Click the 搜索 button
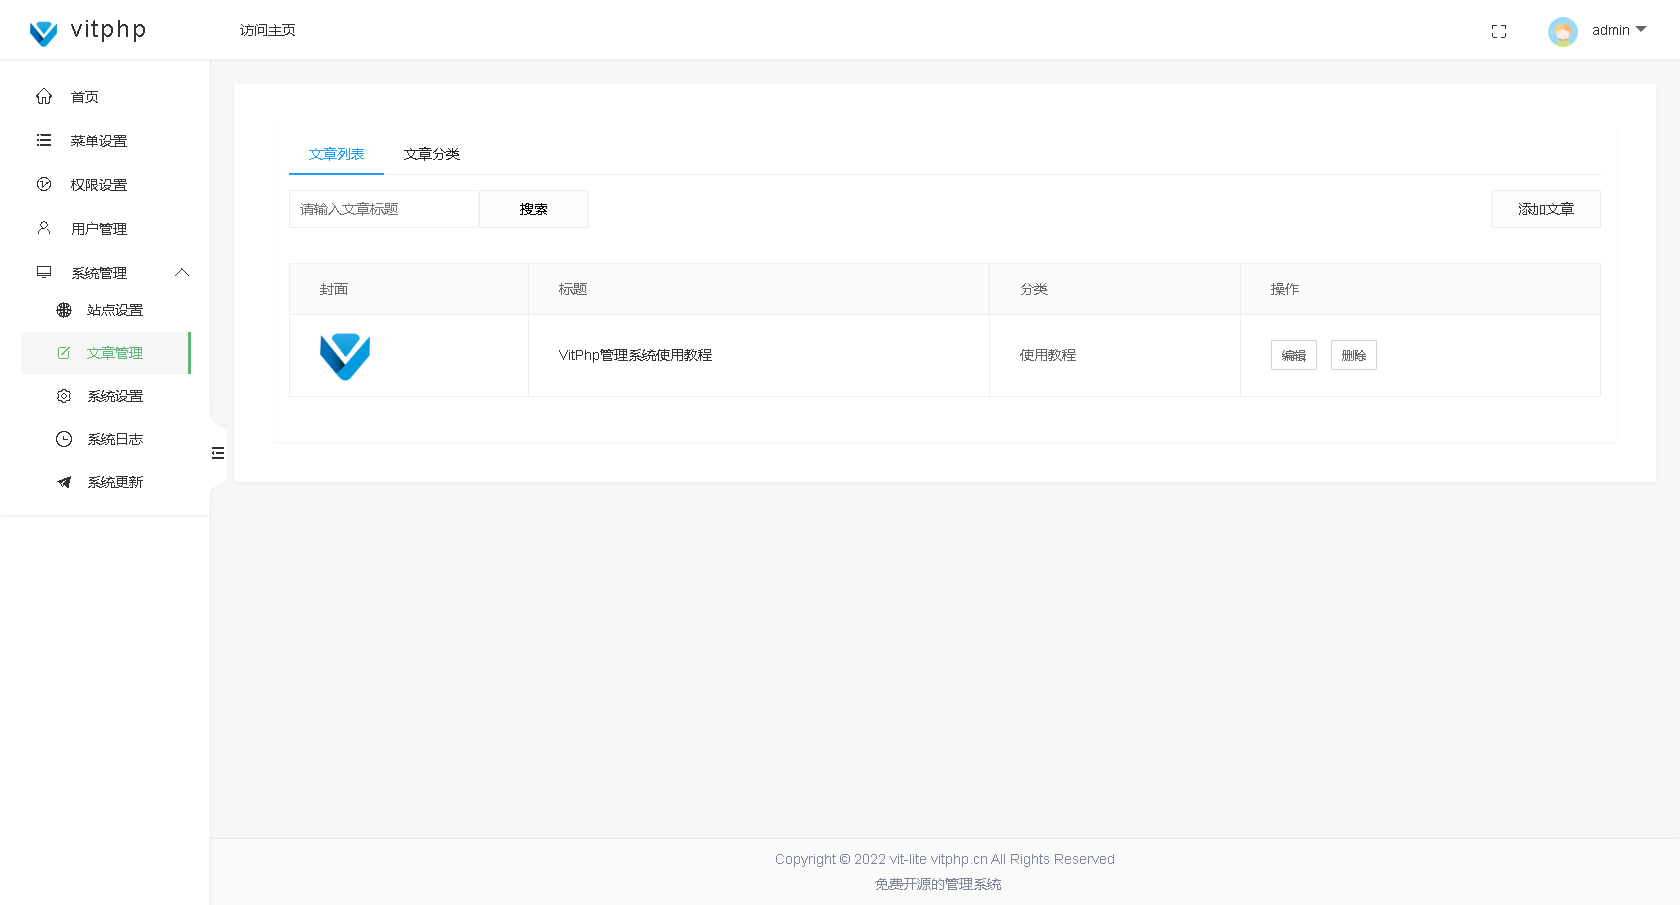 click(x=534, y=209)
